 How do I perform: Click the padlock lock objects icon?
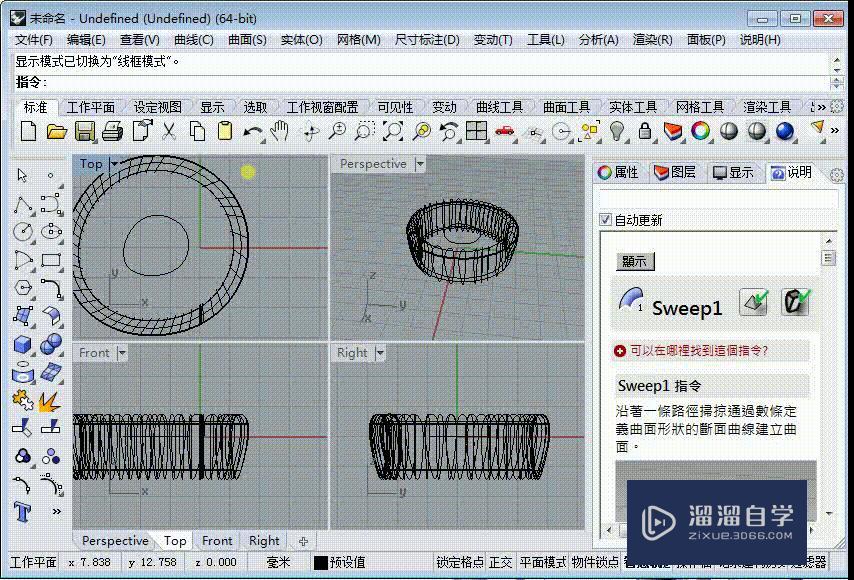(x=645, y=131)
